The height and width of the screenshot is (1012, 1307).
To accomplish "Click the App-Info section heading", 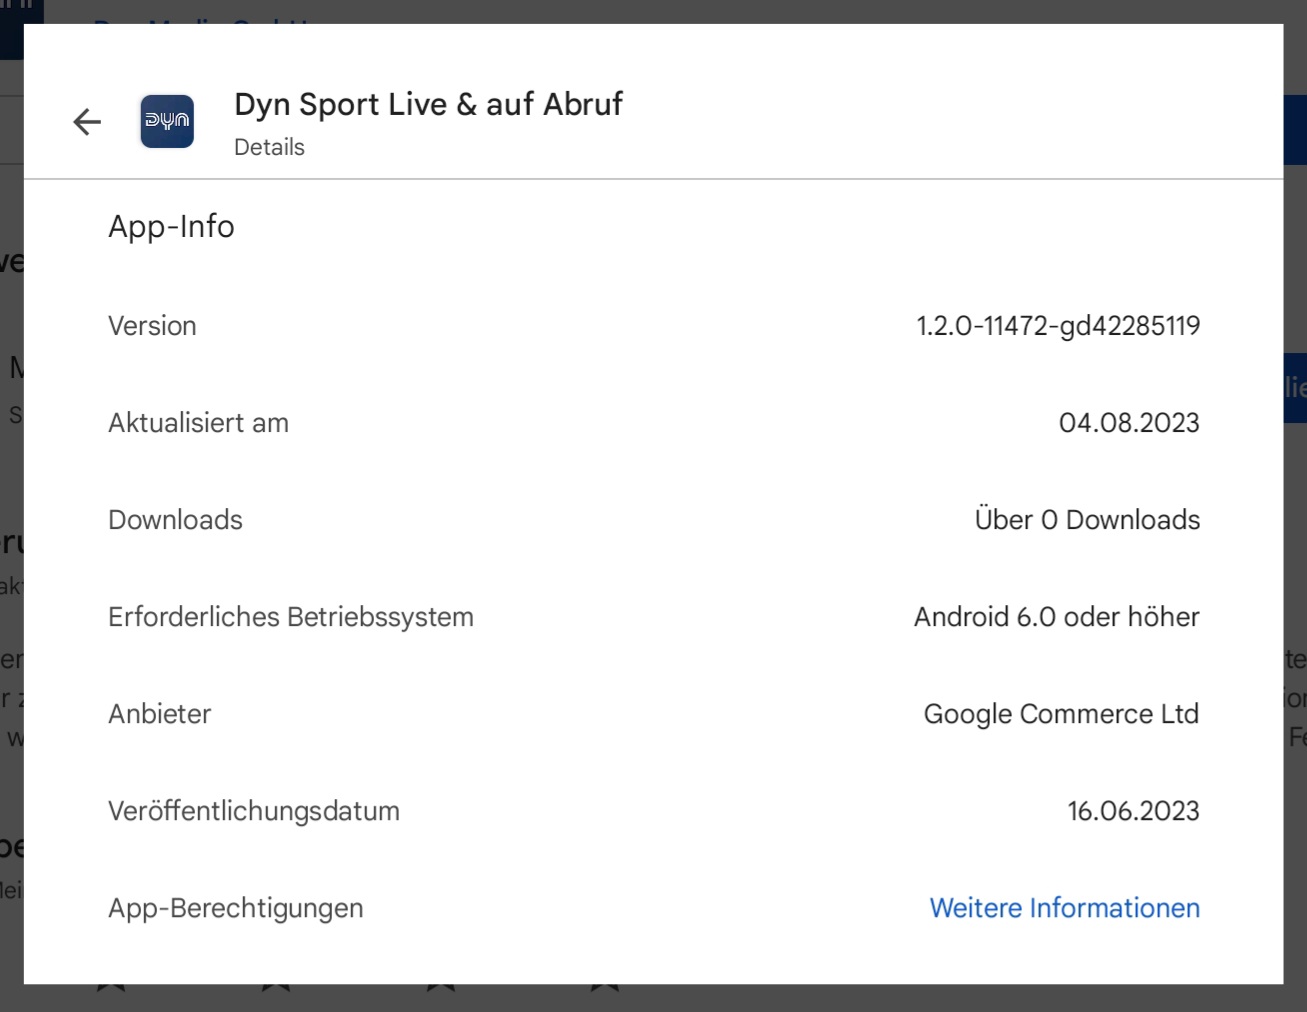I will point(171,227).
